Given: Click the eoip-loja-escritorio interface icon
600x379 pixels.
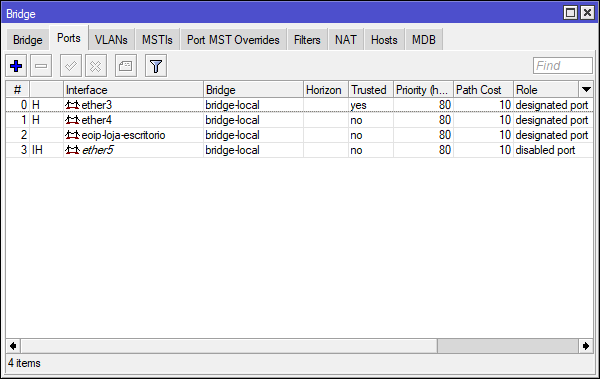Looking at the screenshot, I should (x=72, y=135).
